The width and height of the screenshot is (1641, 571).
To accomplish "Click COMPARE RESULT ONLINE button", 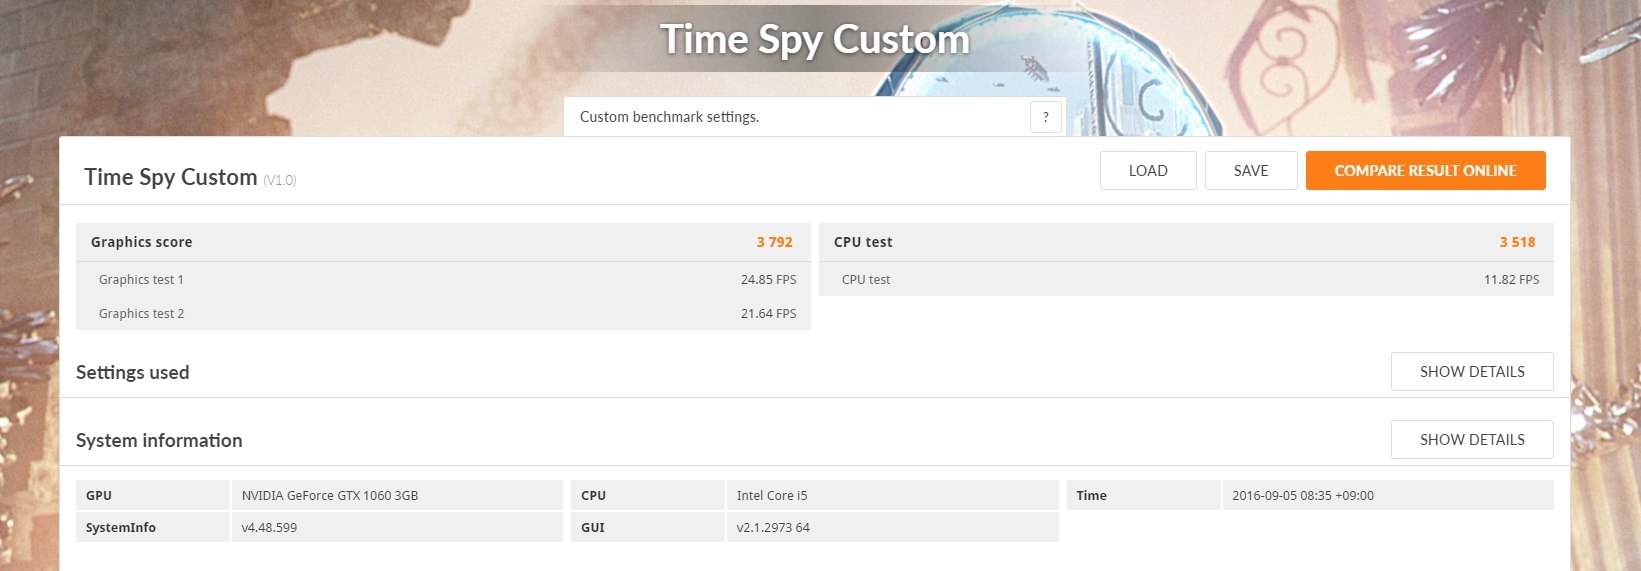I will click(x=1425, y=171).
